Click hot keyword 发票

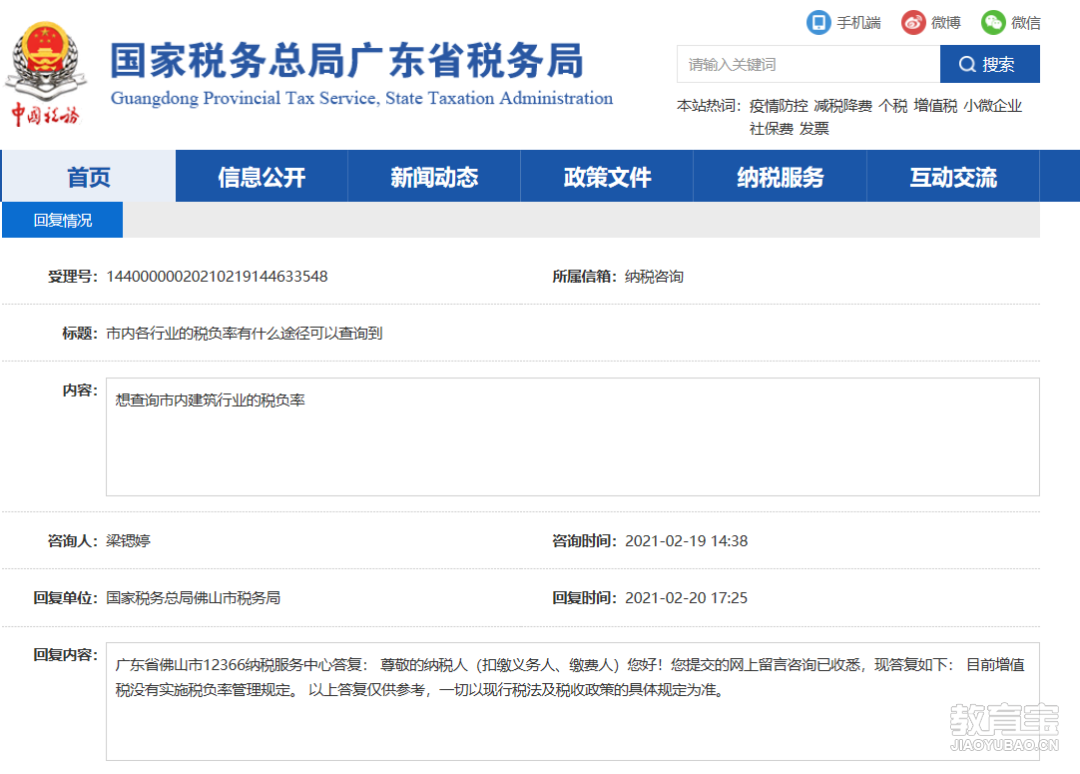click(x=814, y=129)
